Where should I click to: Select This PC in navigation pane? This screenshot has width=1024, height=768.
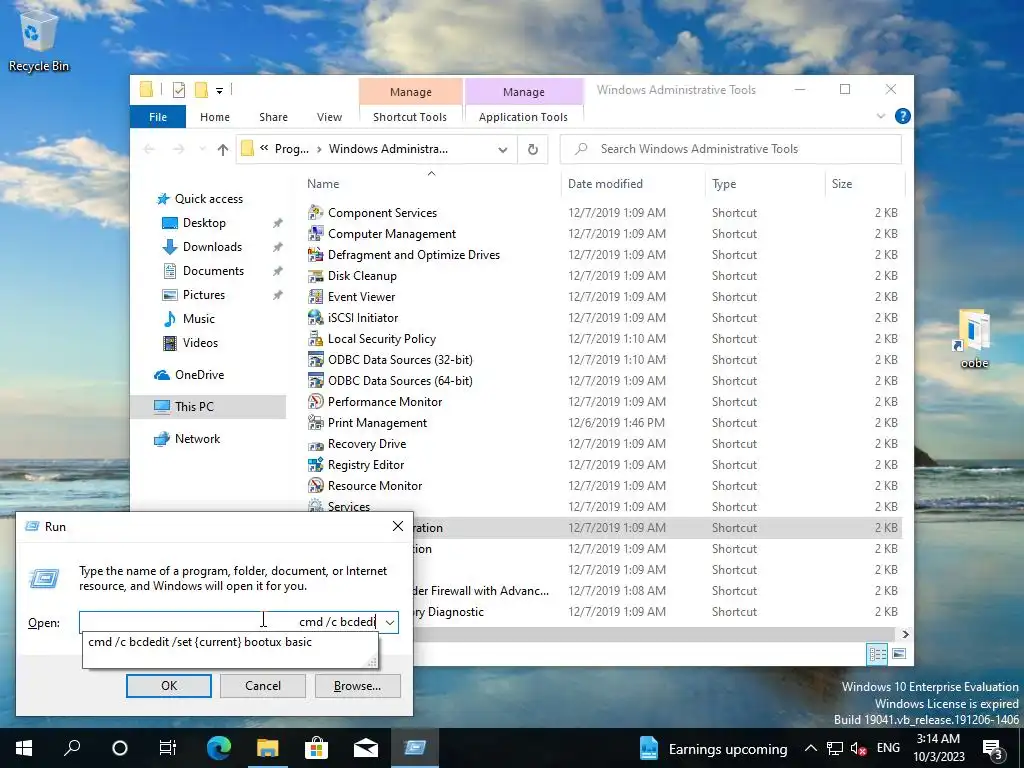pos(194,407)
